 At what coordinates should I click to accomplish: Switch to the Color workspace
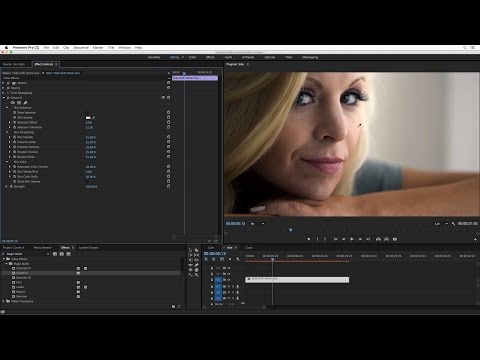coord(193,57)
